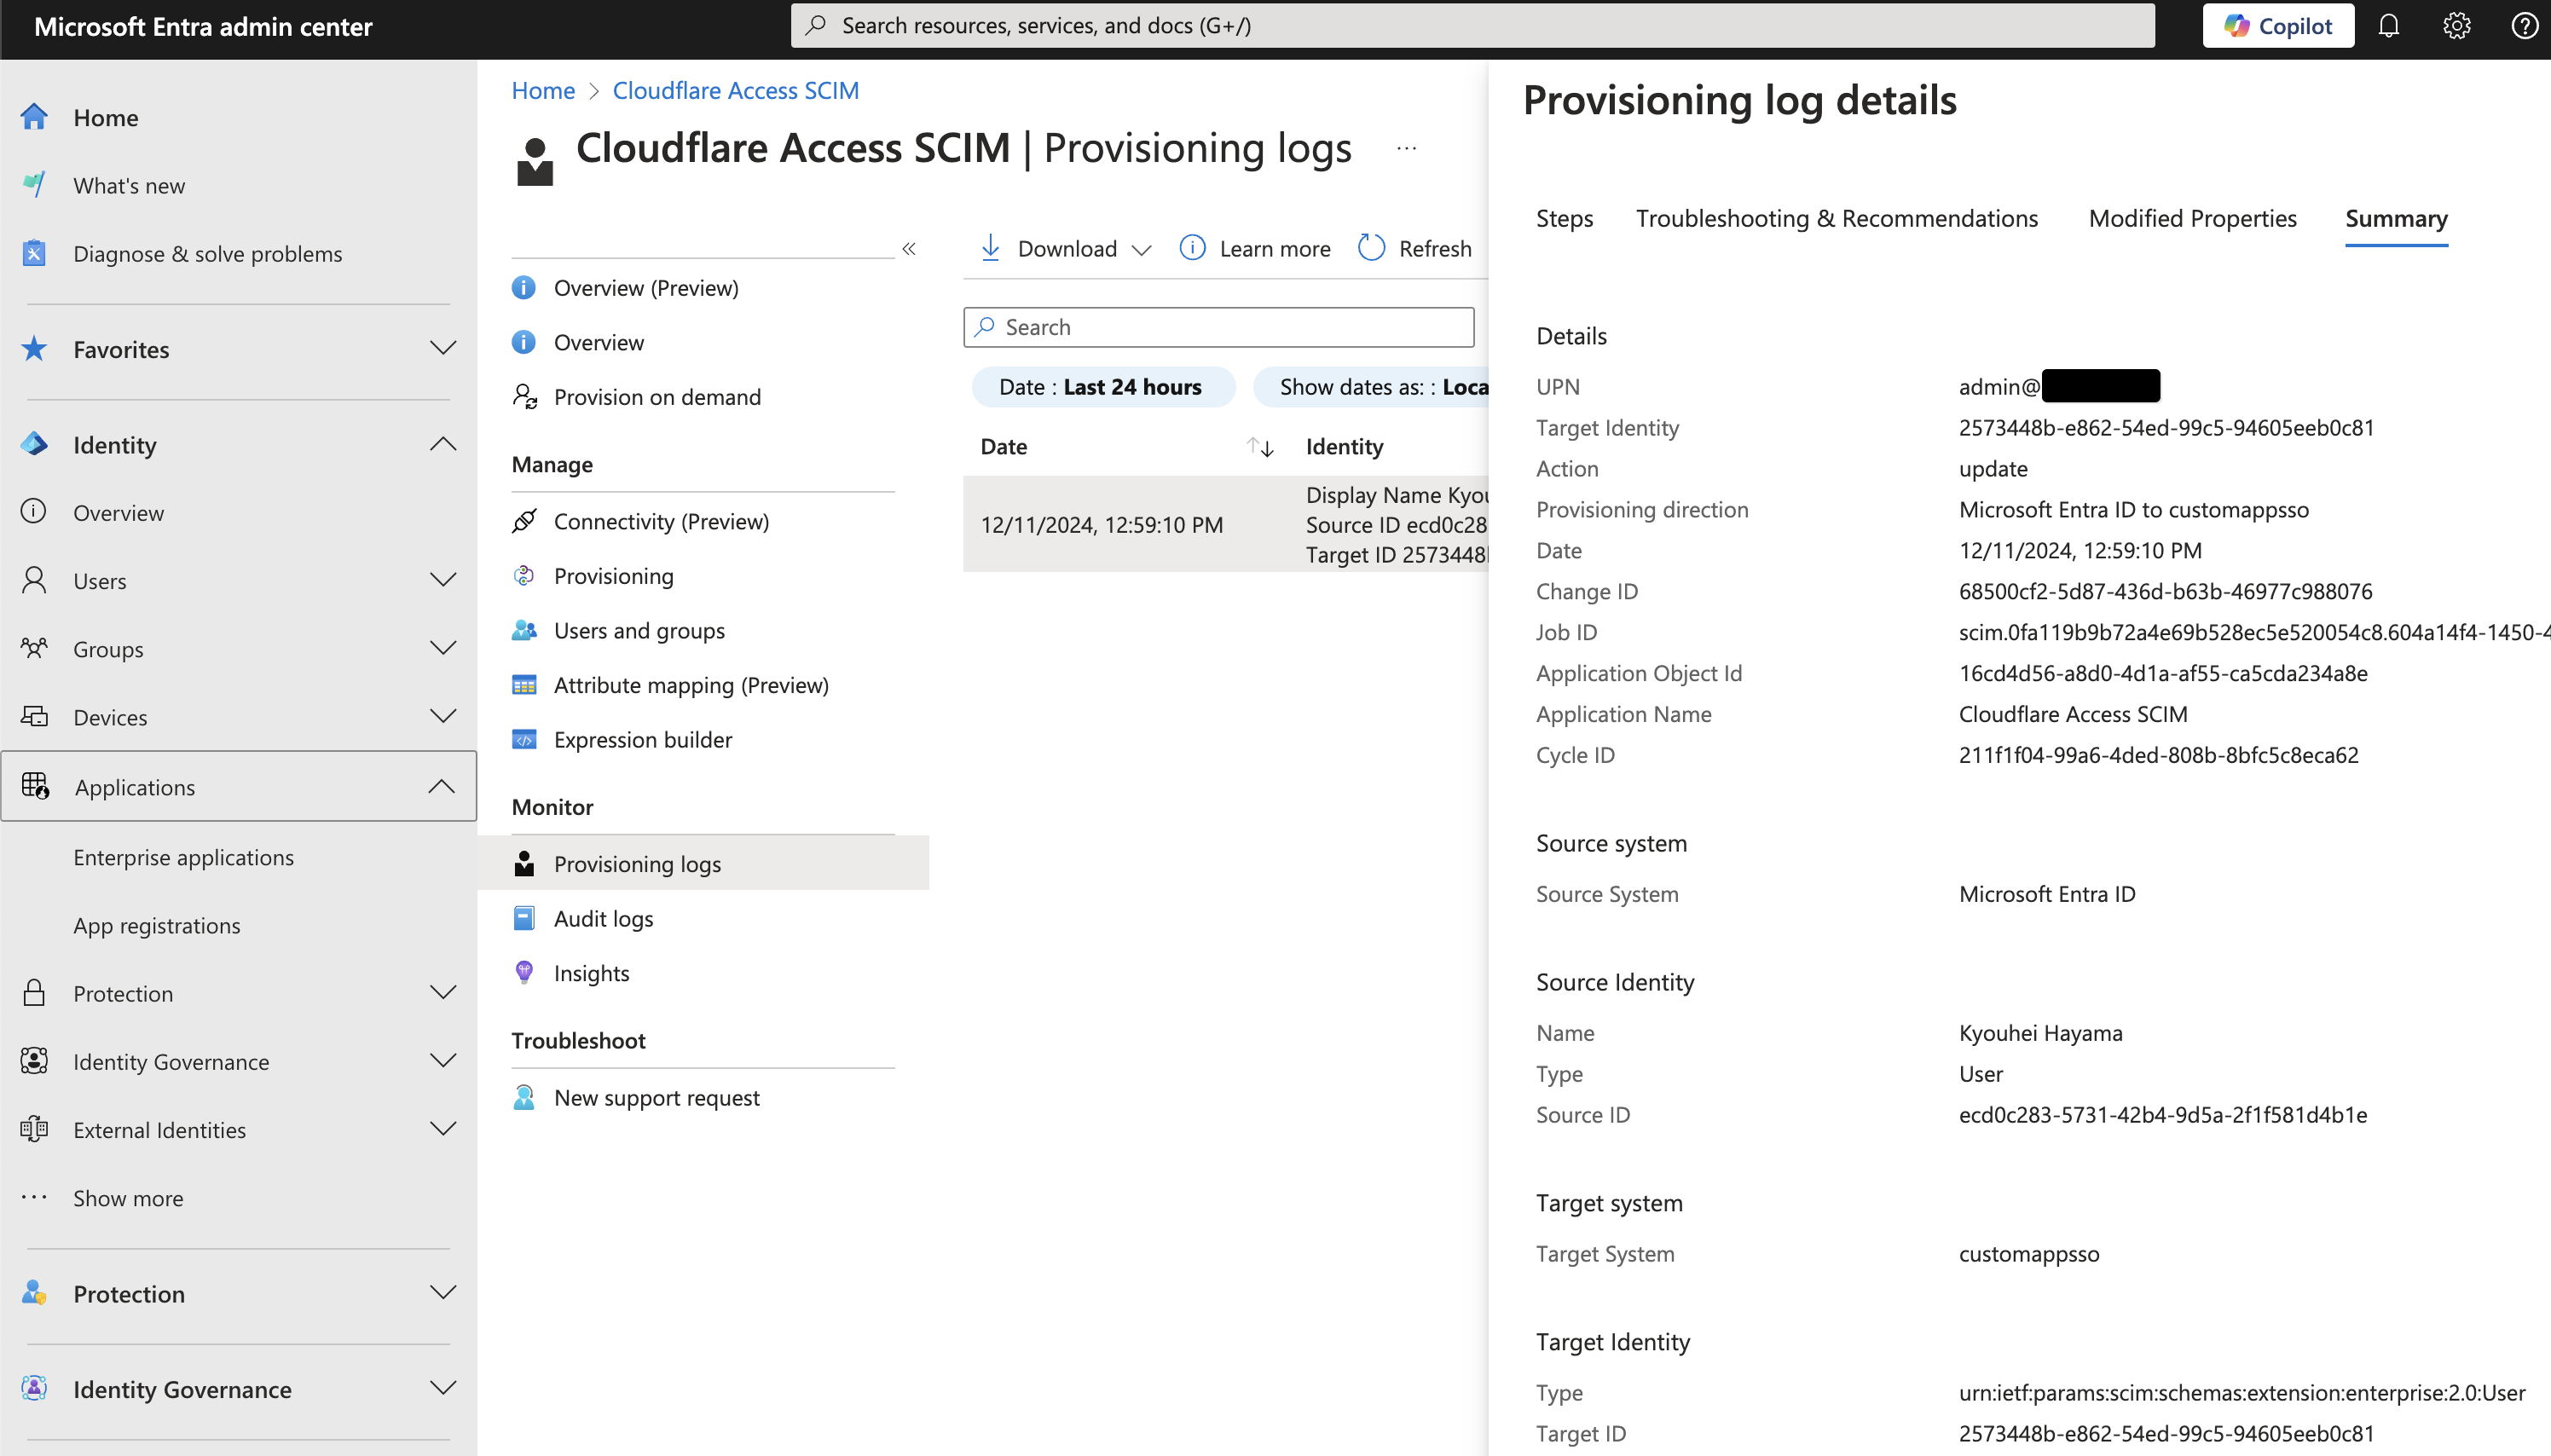Click the notifications bell icon
The image size is (2551, 1456).
click(2388, 26)
